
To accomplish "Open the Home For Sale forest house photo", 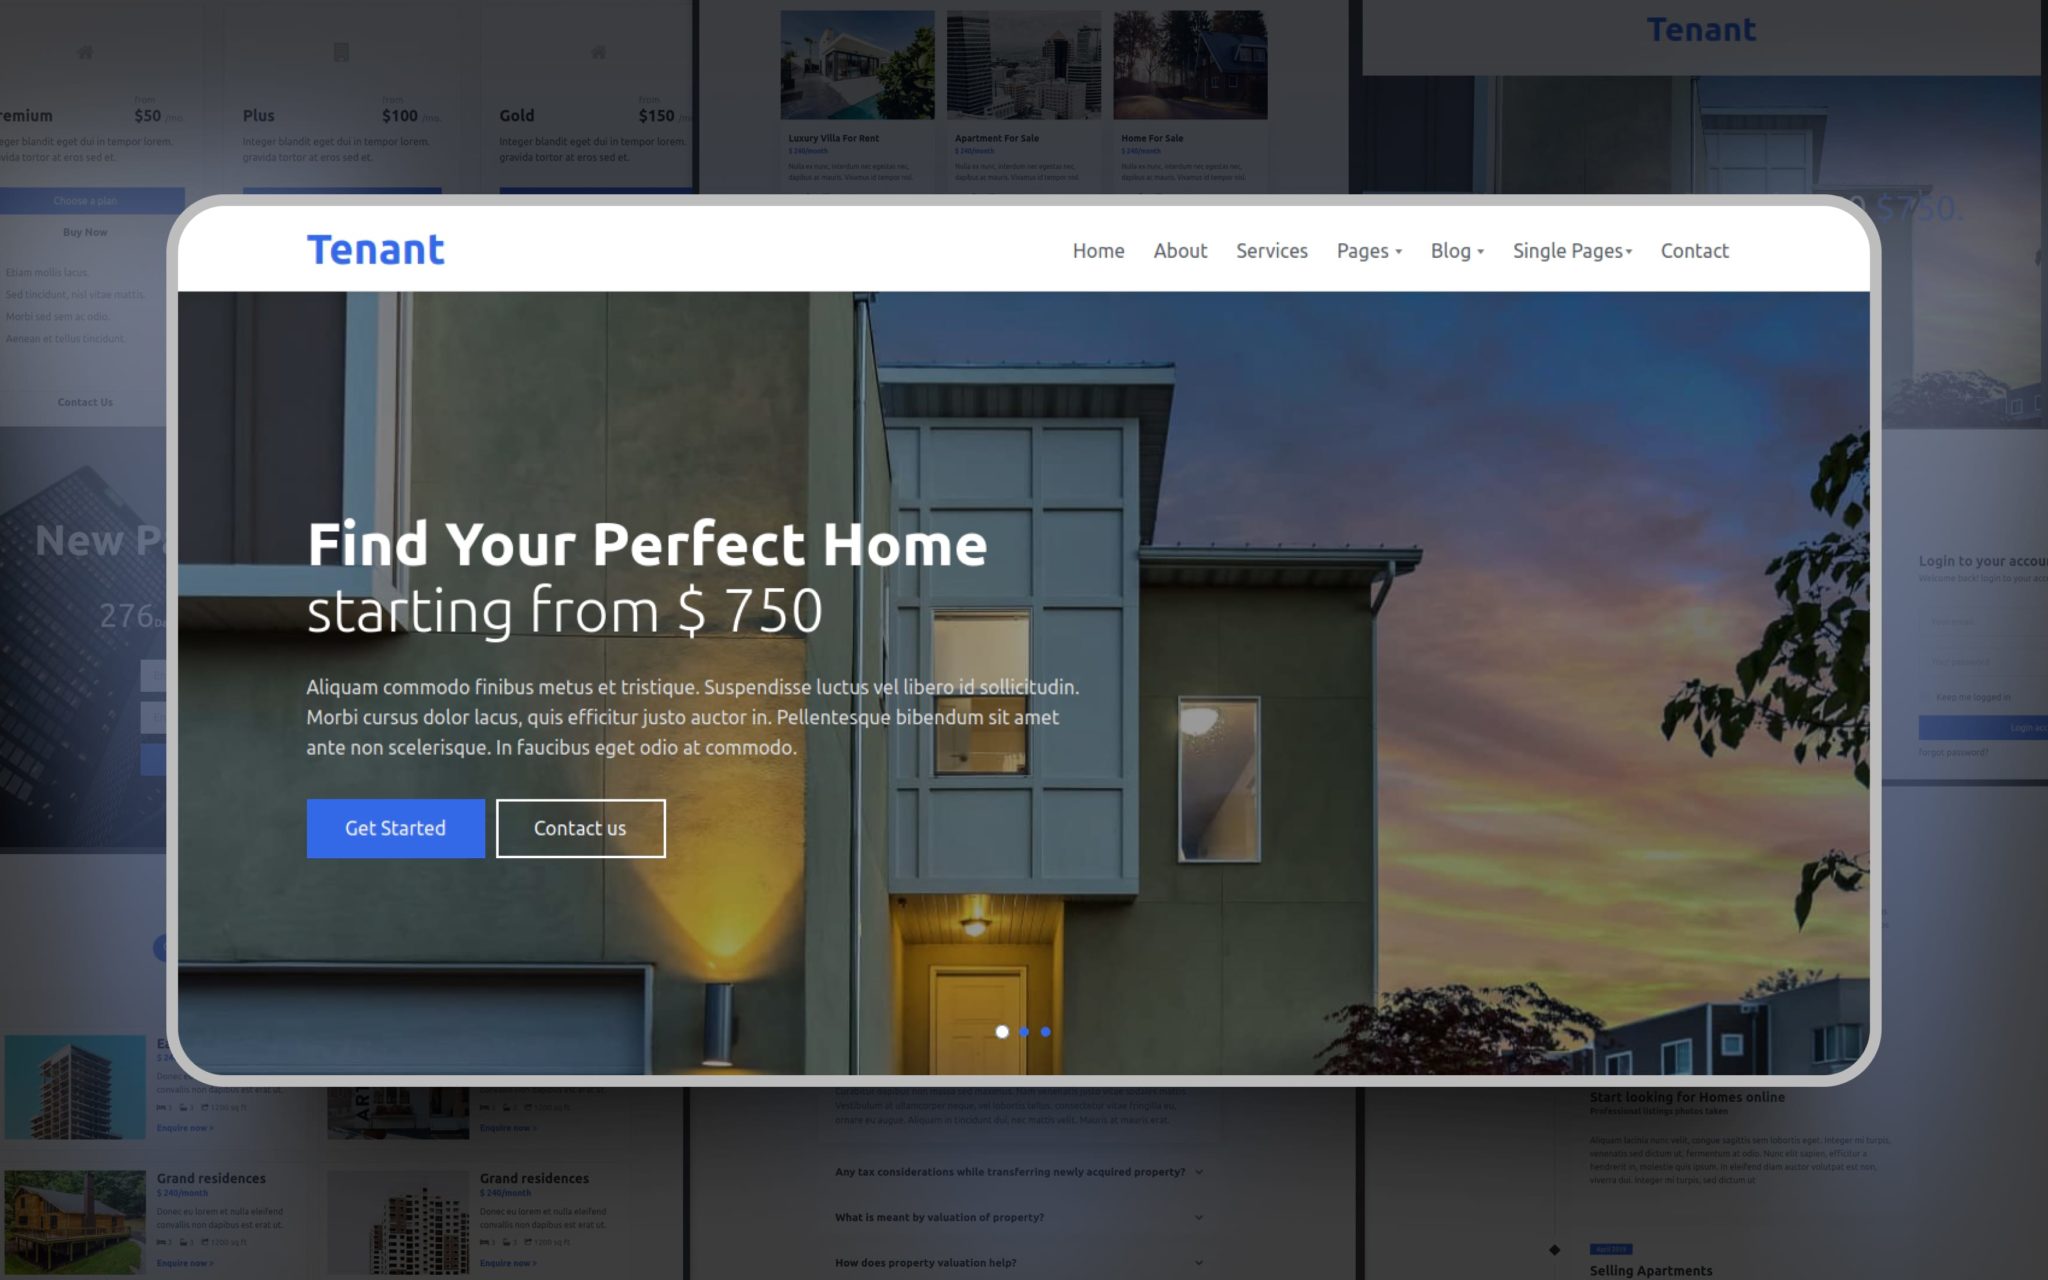I will tap(1190, 65).
